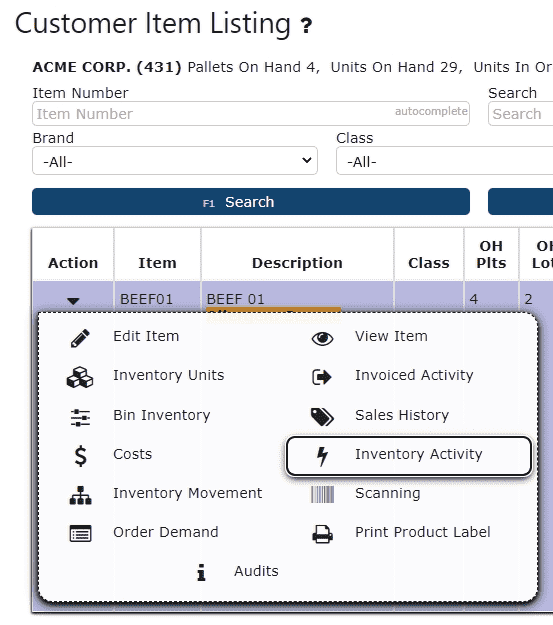The width and height of the screenshot is (553, 625).
Task: Click the dollar sign Costs icon
Action: (81, 456)
